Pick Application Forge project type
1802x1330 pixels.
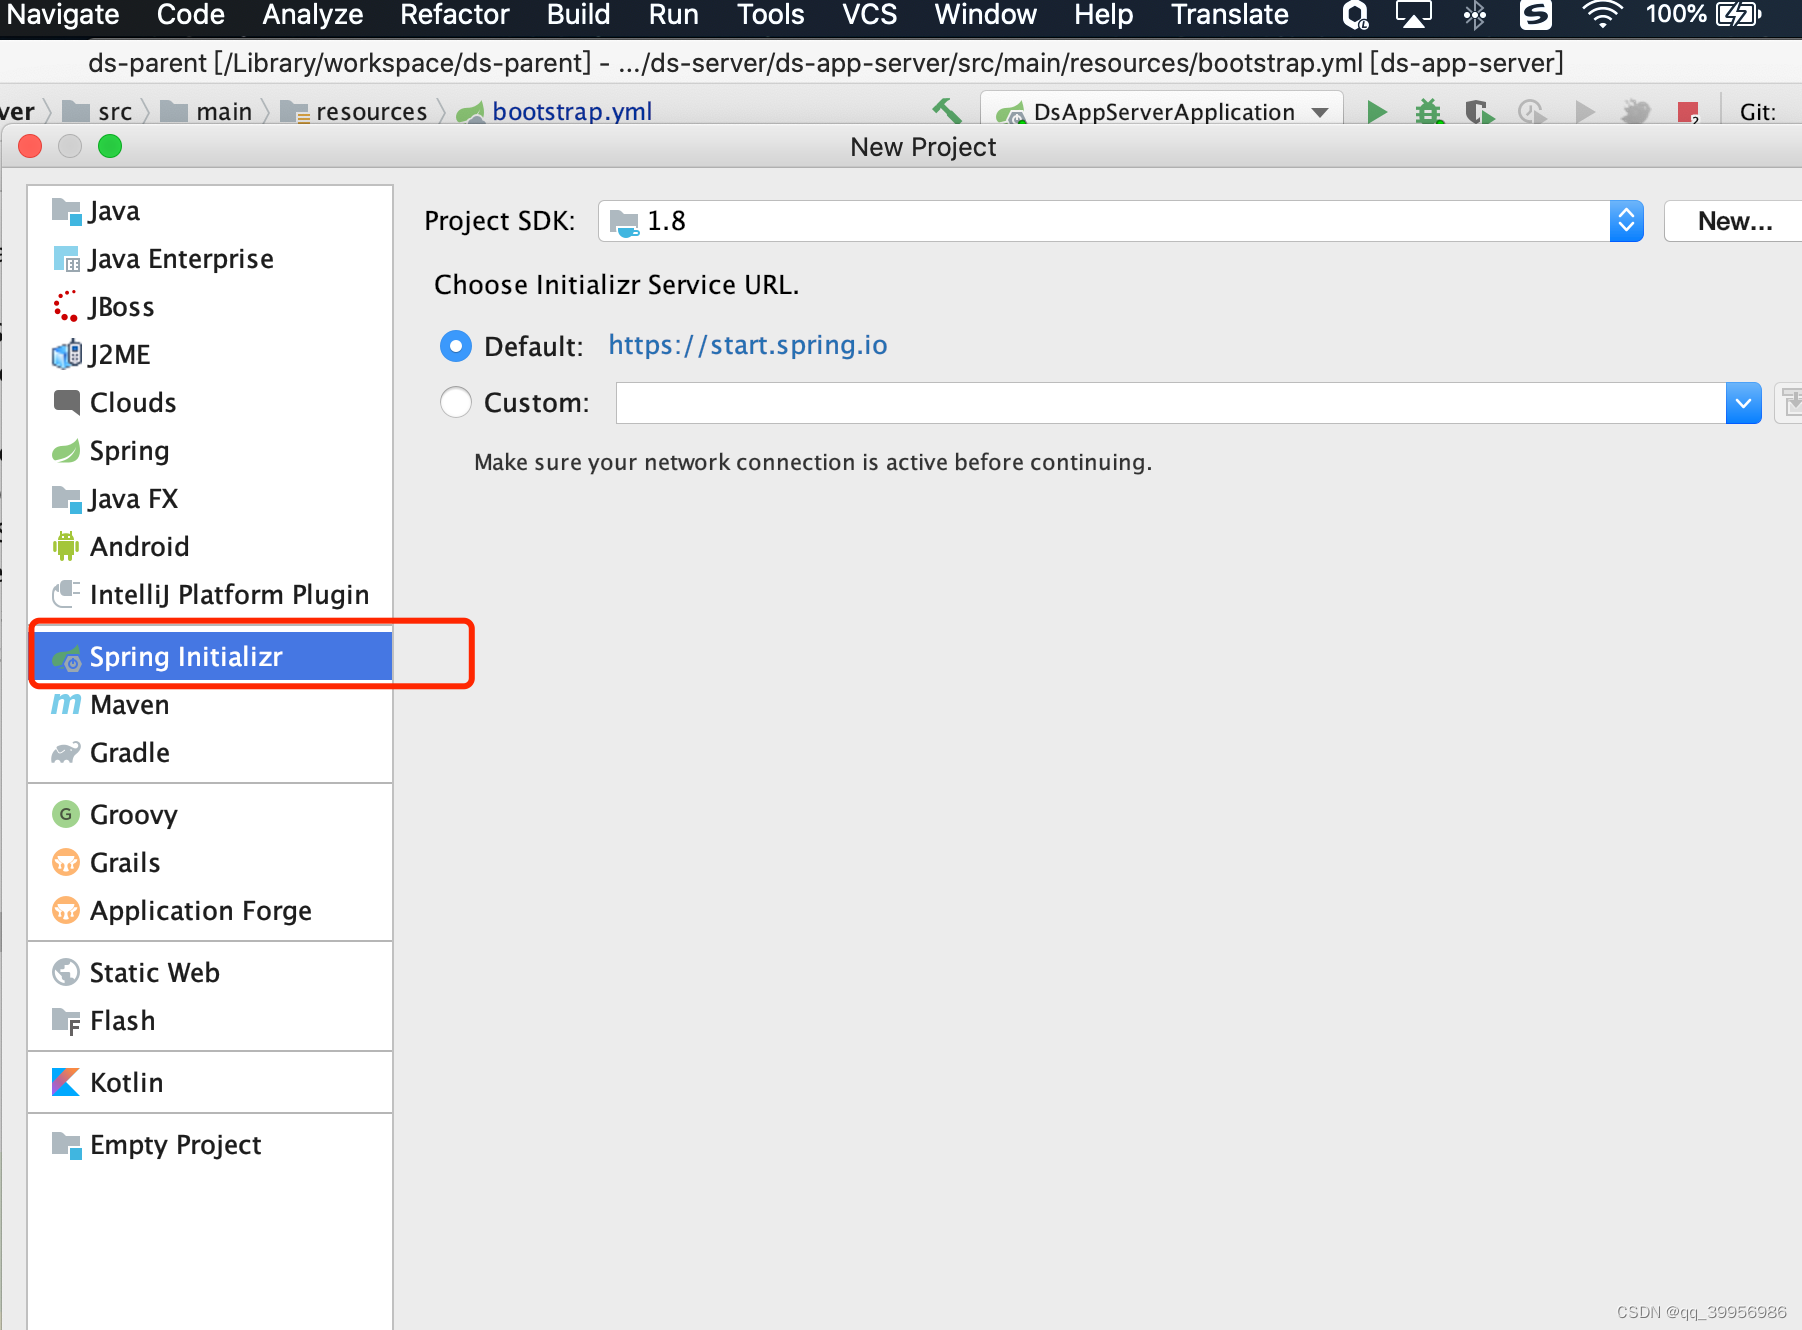pos(210,911)
